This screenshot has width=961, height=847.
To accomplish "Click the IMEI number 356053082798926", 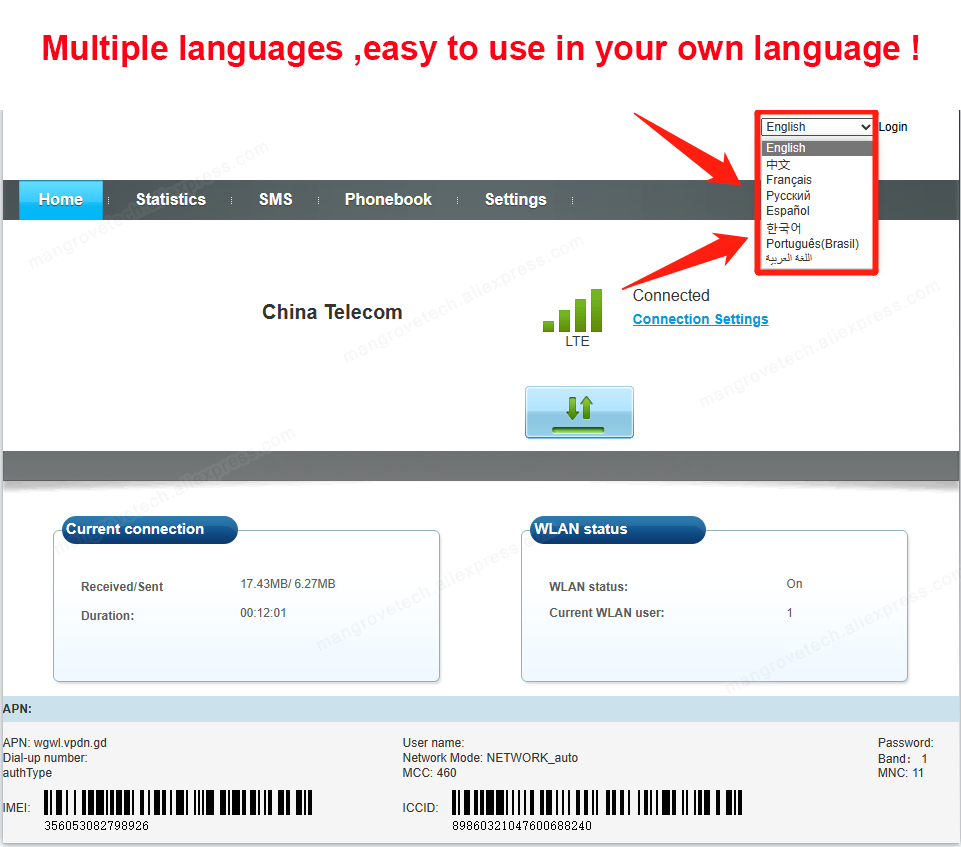I will pos(96,826).
